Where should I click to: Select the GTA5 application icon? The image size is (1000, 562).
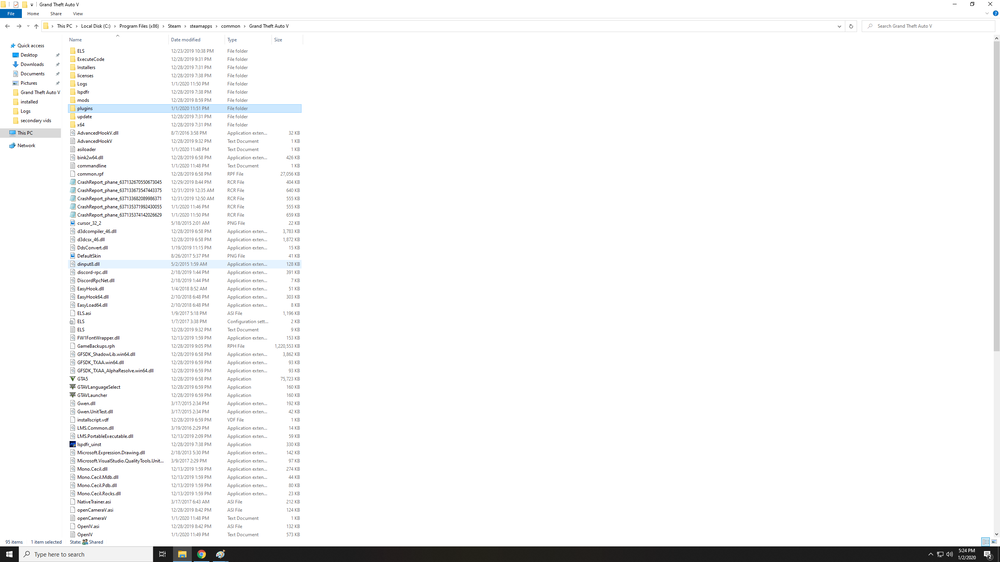click(72, 379)
